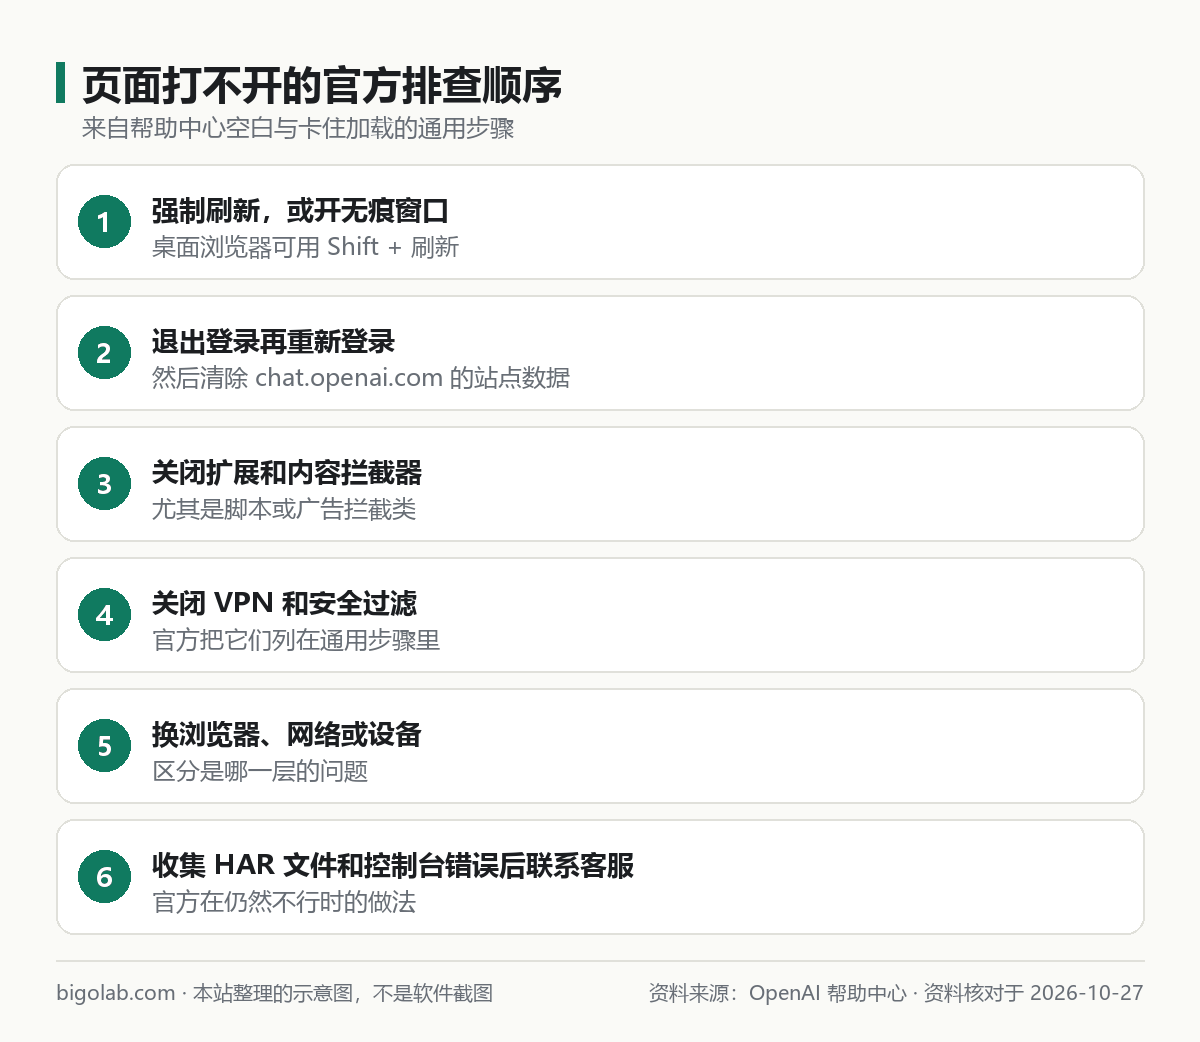Select the line 官方把它们列在通用步骤里
Screen dimensions: 1200x1042
[x=296, y=640]
